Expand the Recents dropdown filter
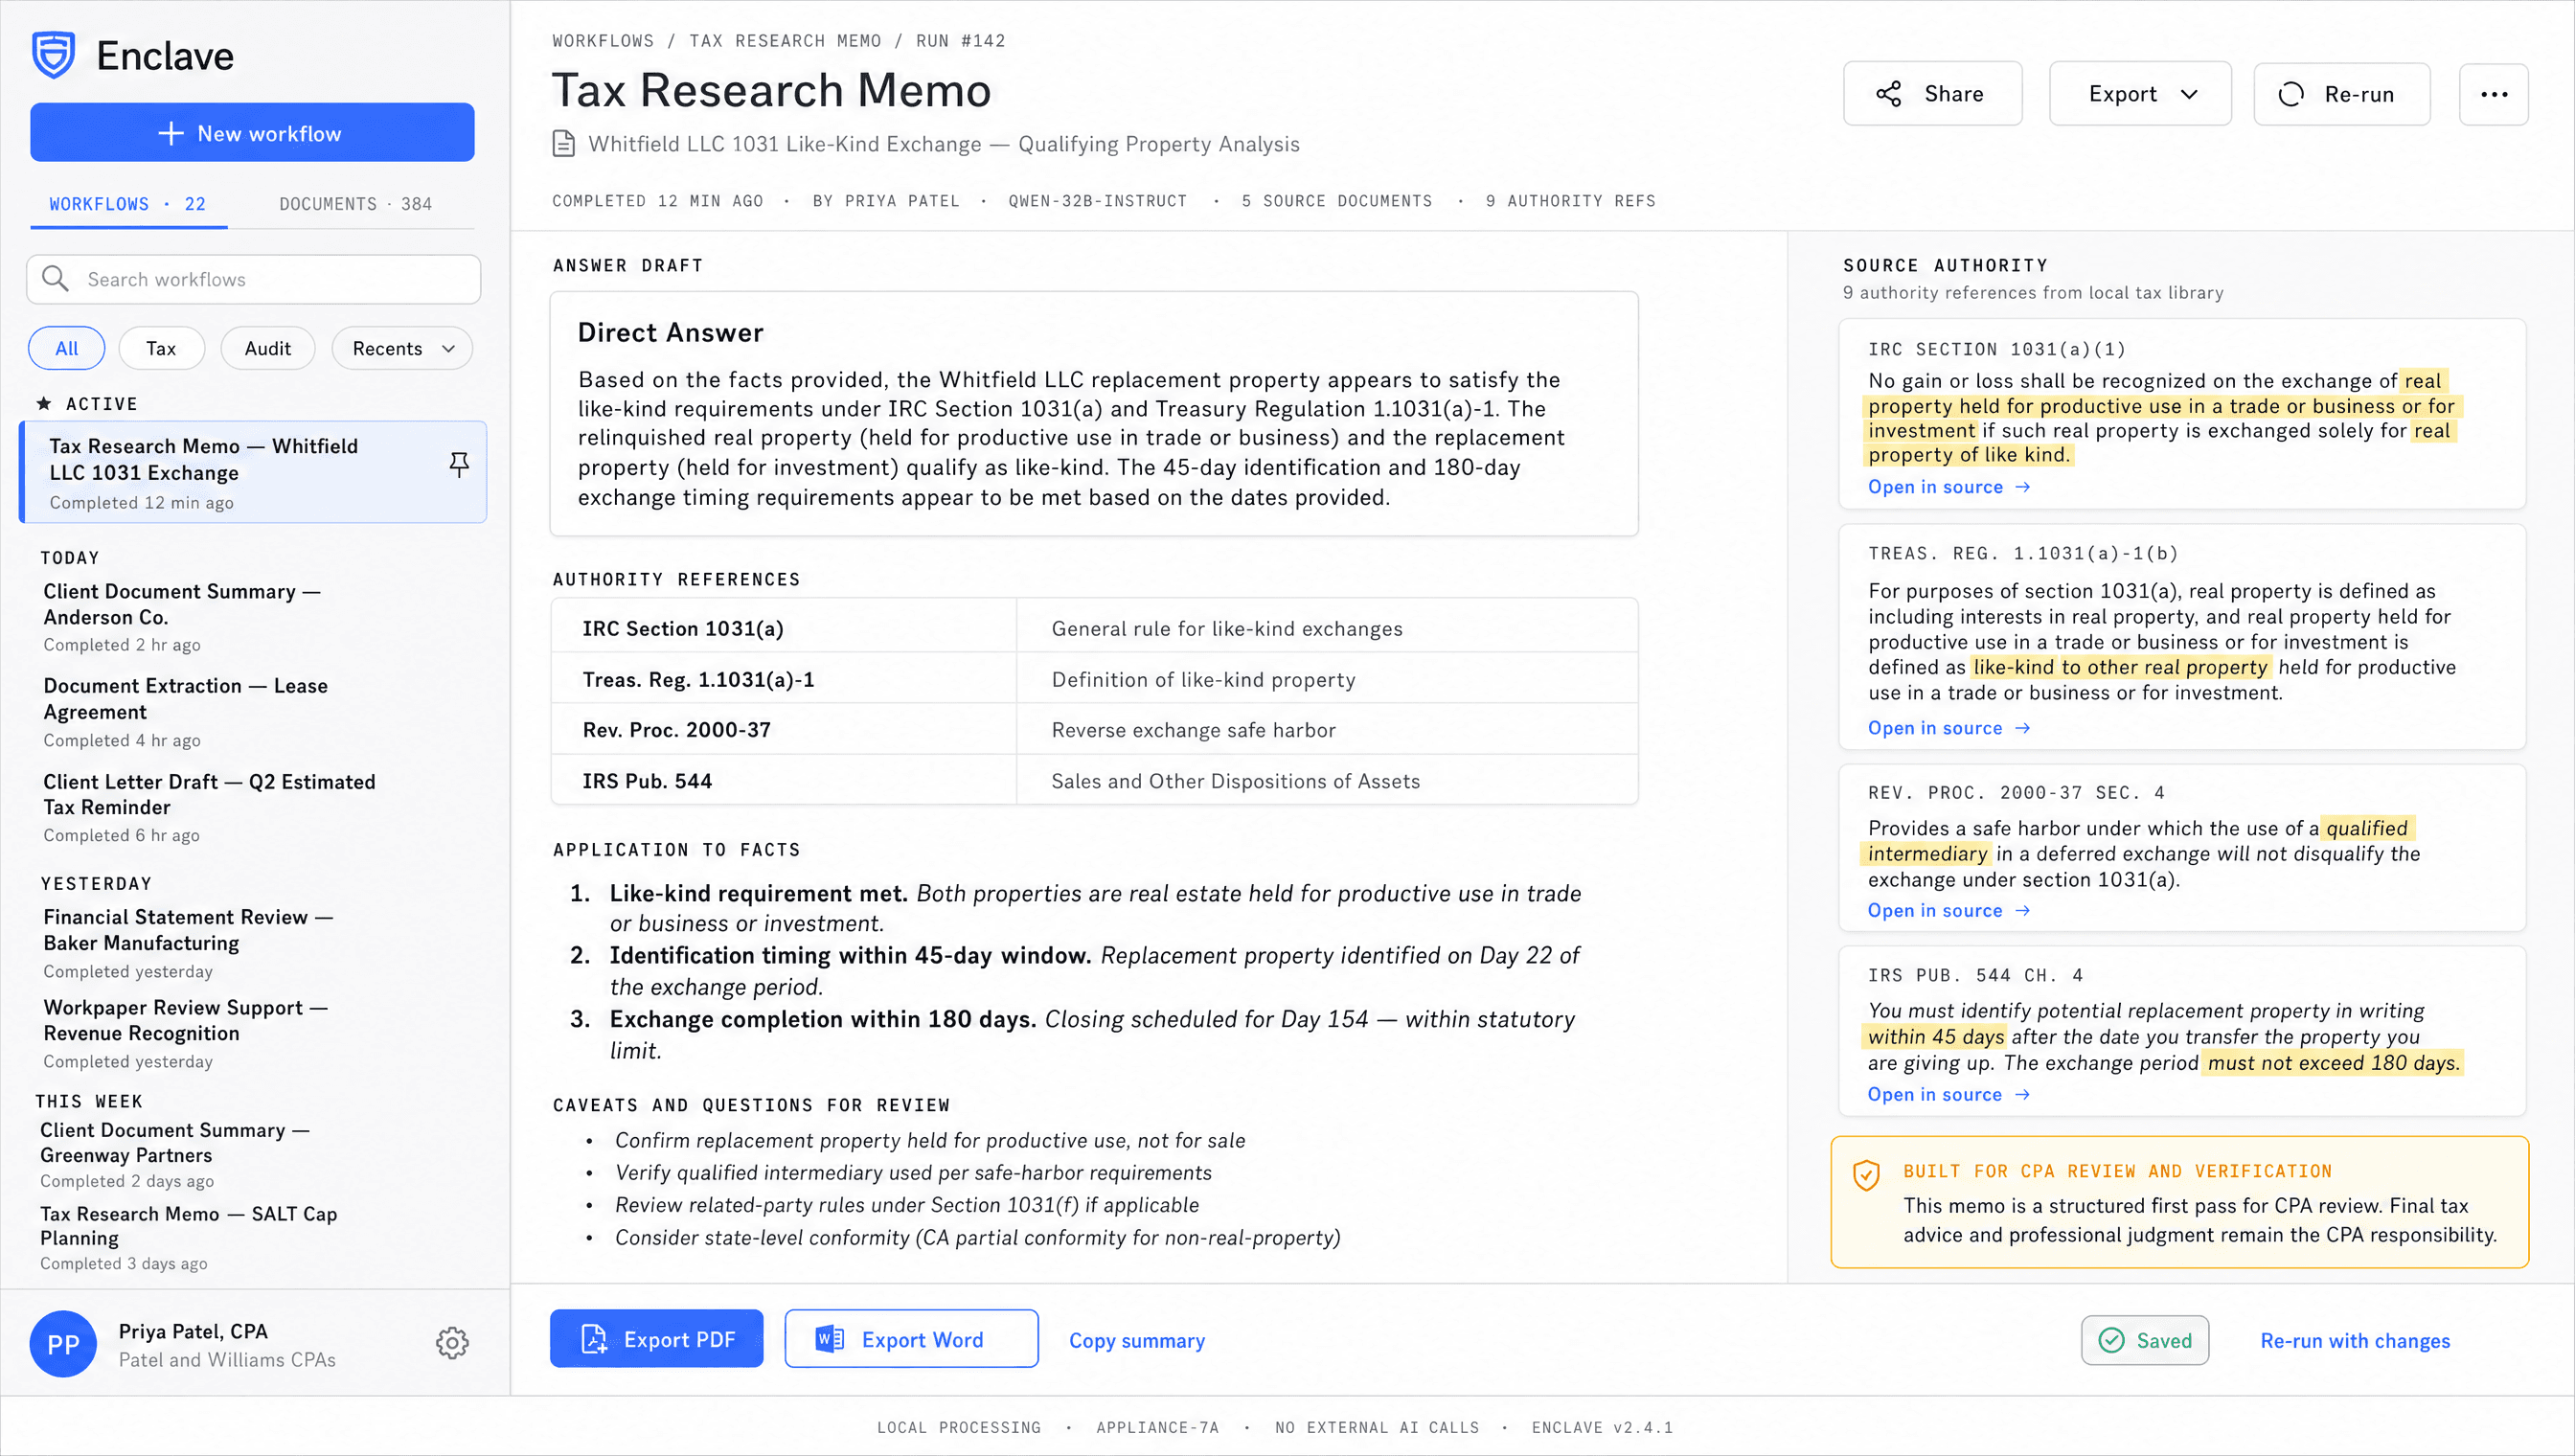2575x1456 pixels. pyautogui.click(x=401, y=348)
